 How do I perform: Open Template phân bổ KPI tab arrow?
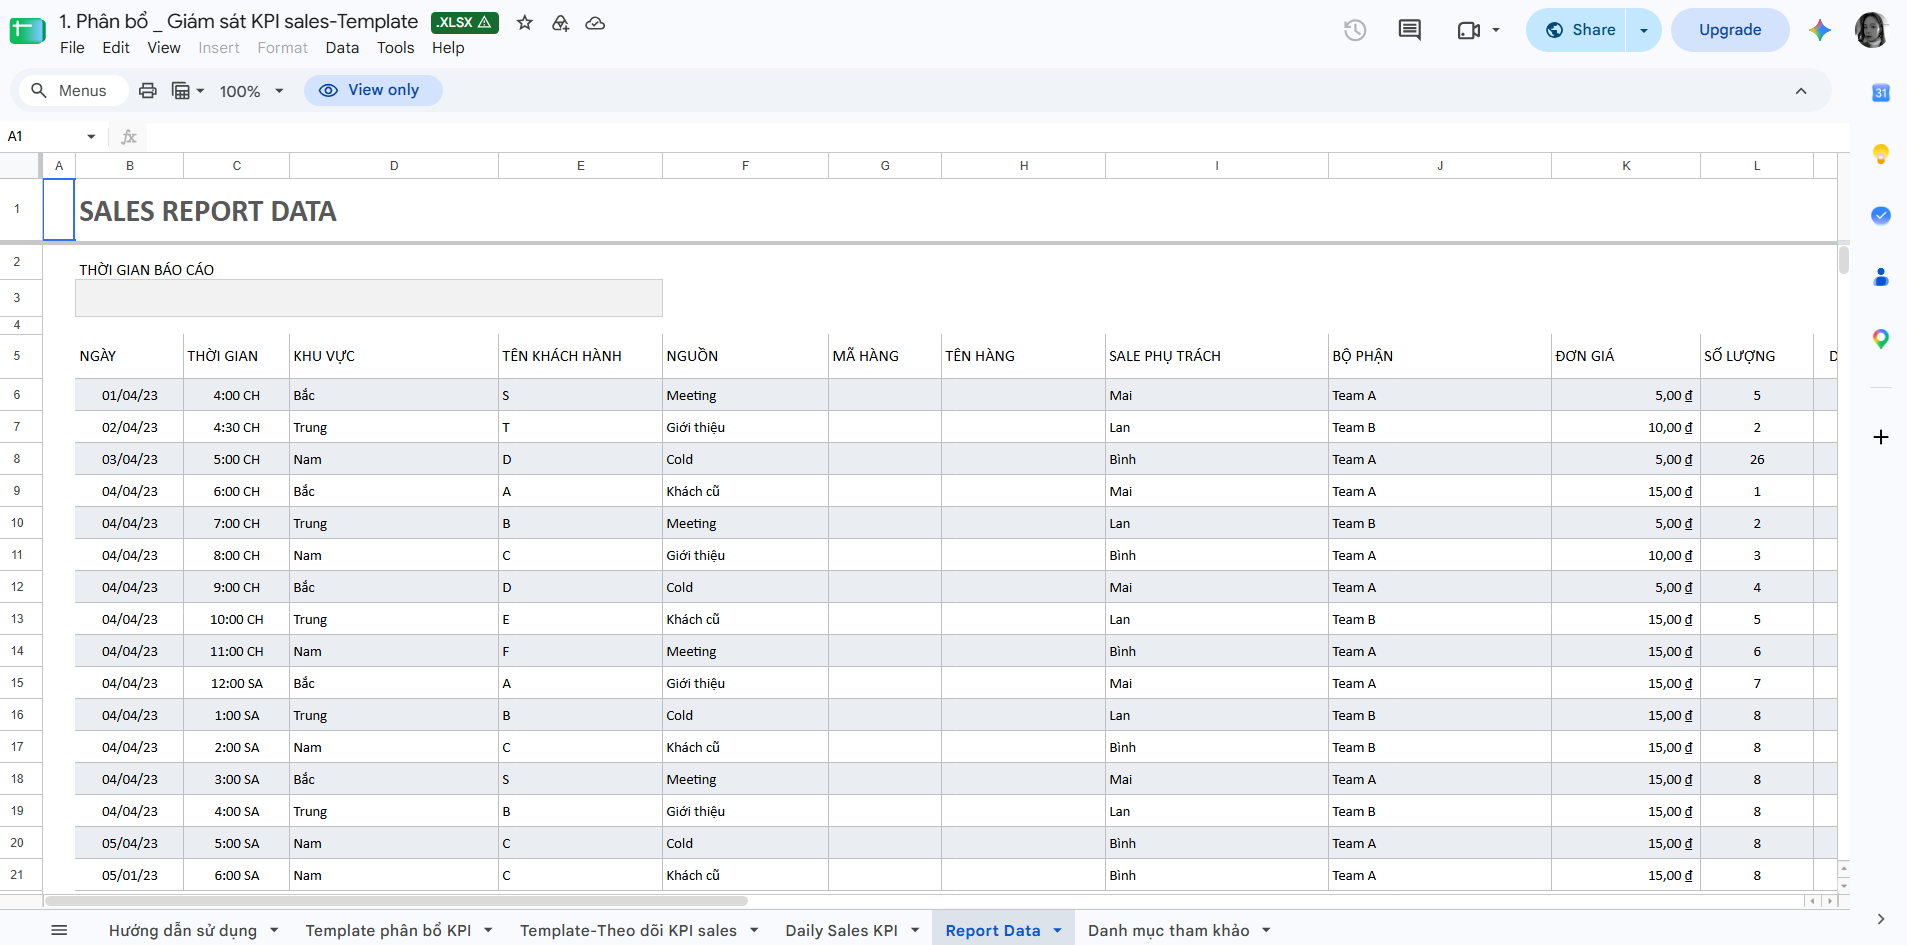488,930
